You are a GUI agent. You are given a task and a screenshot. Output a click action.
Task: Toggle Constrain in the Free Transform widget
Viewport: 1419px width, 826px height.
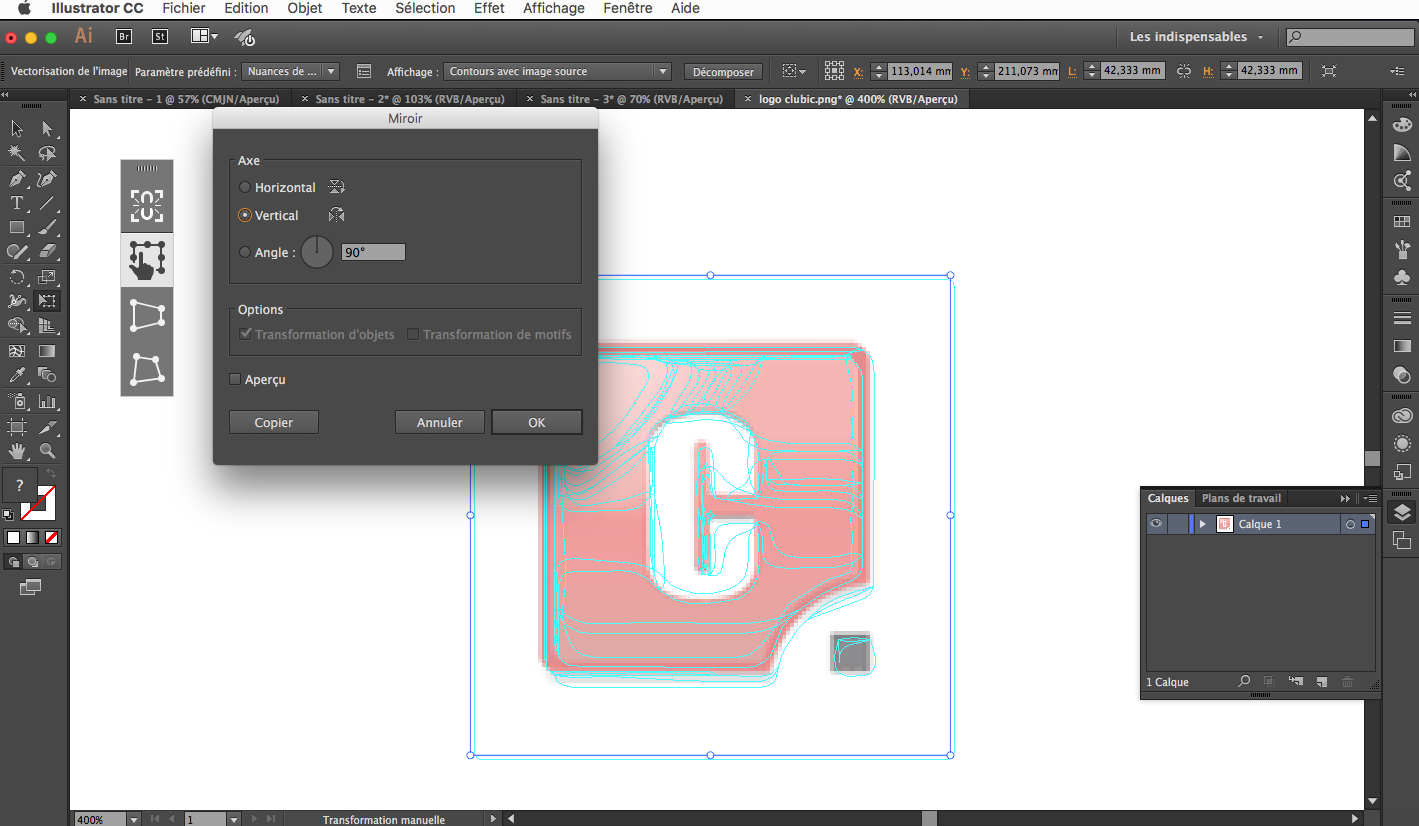[x=147, y=206]
